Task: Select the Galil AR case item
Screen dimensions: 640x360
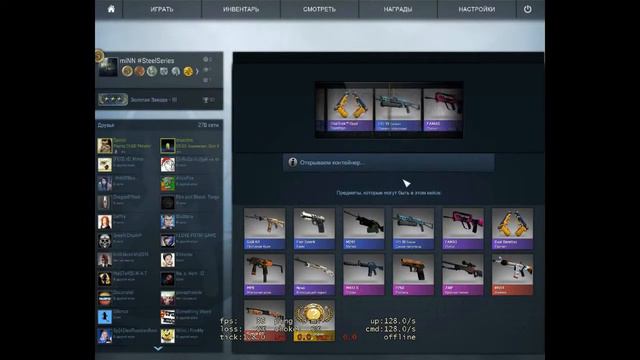Action: [264, 229]
